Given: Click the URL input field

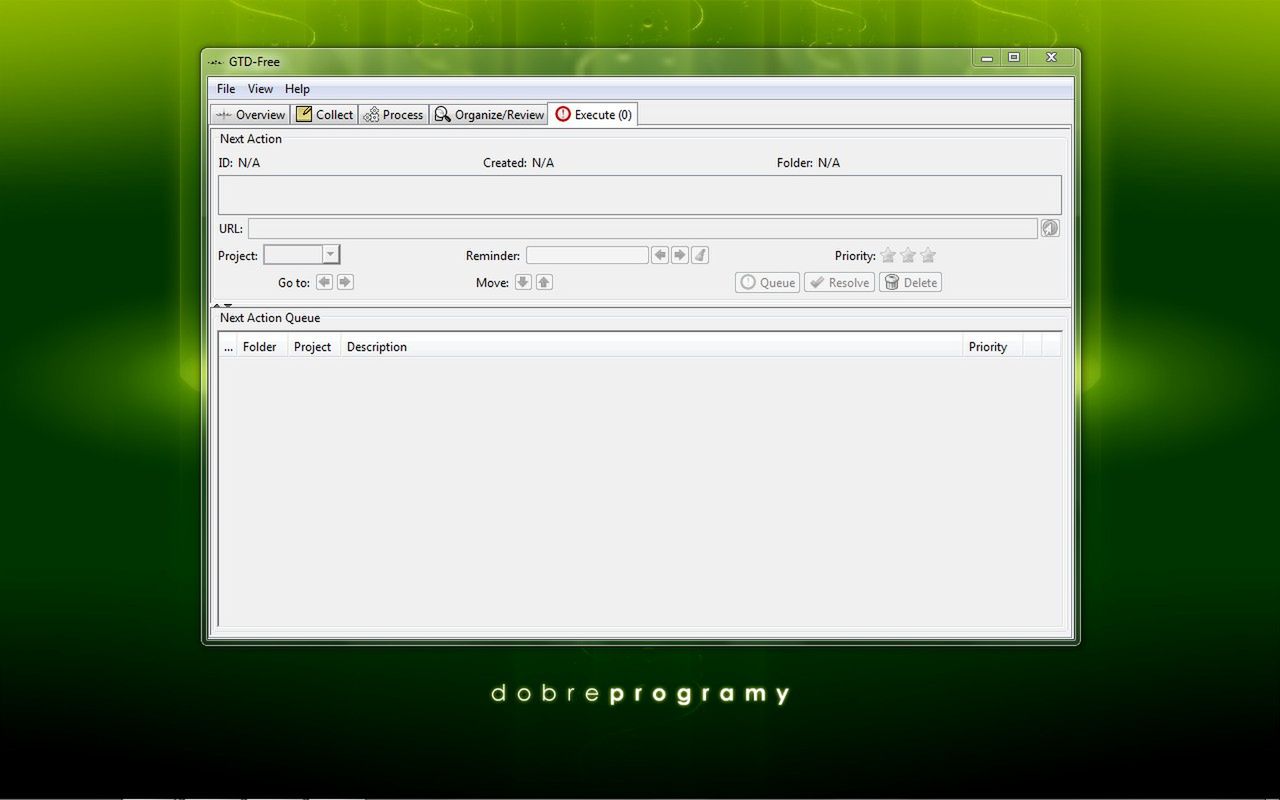Looking at the screenshot, I should pos(642,228).
